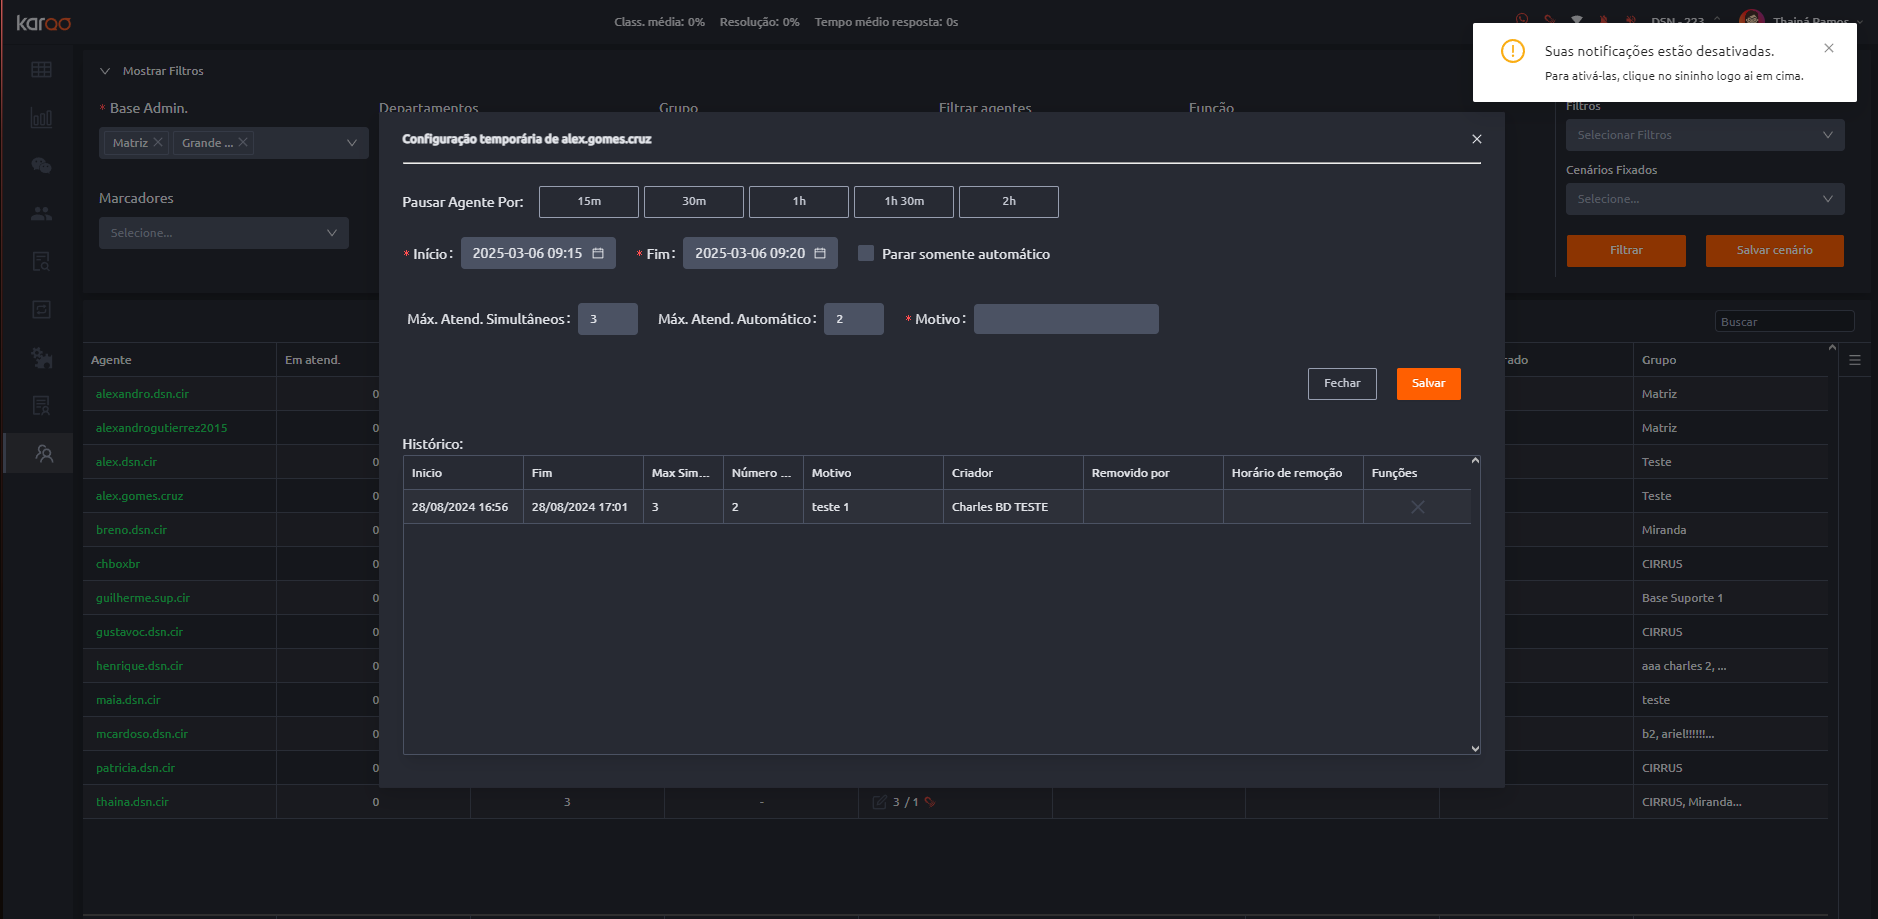Expand the Cenários Fixados dropdown
This screenshot has height=919, width=1878.
pyautogui.click(x=1704, y=199)
